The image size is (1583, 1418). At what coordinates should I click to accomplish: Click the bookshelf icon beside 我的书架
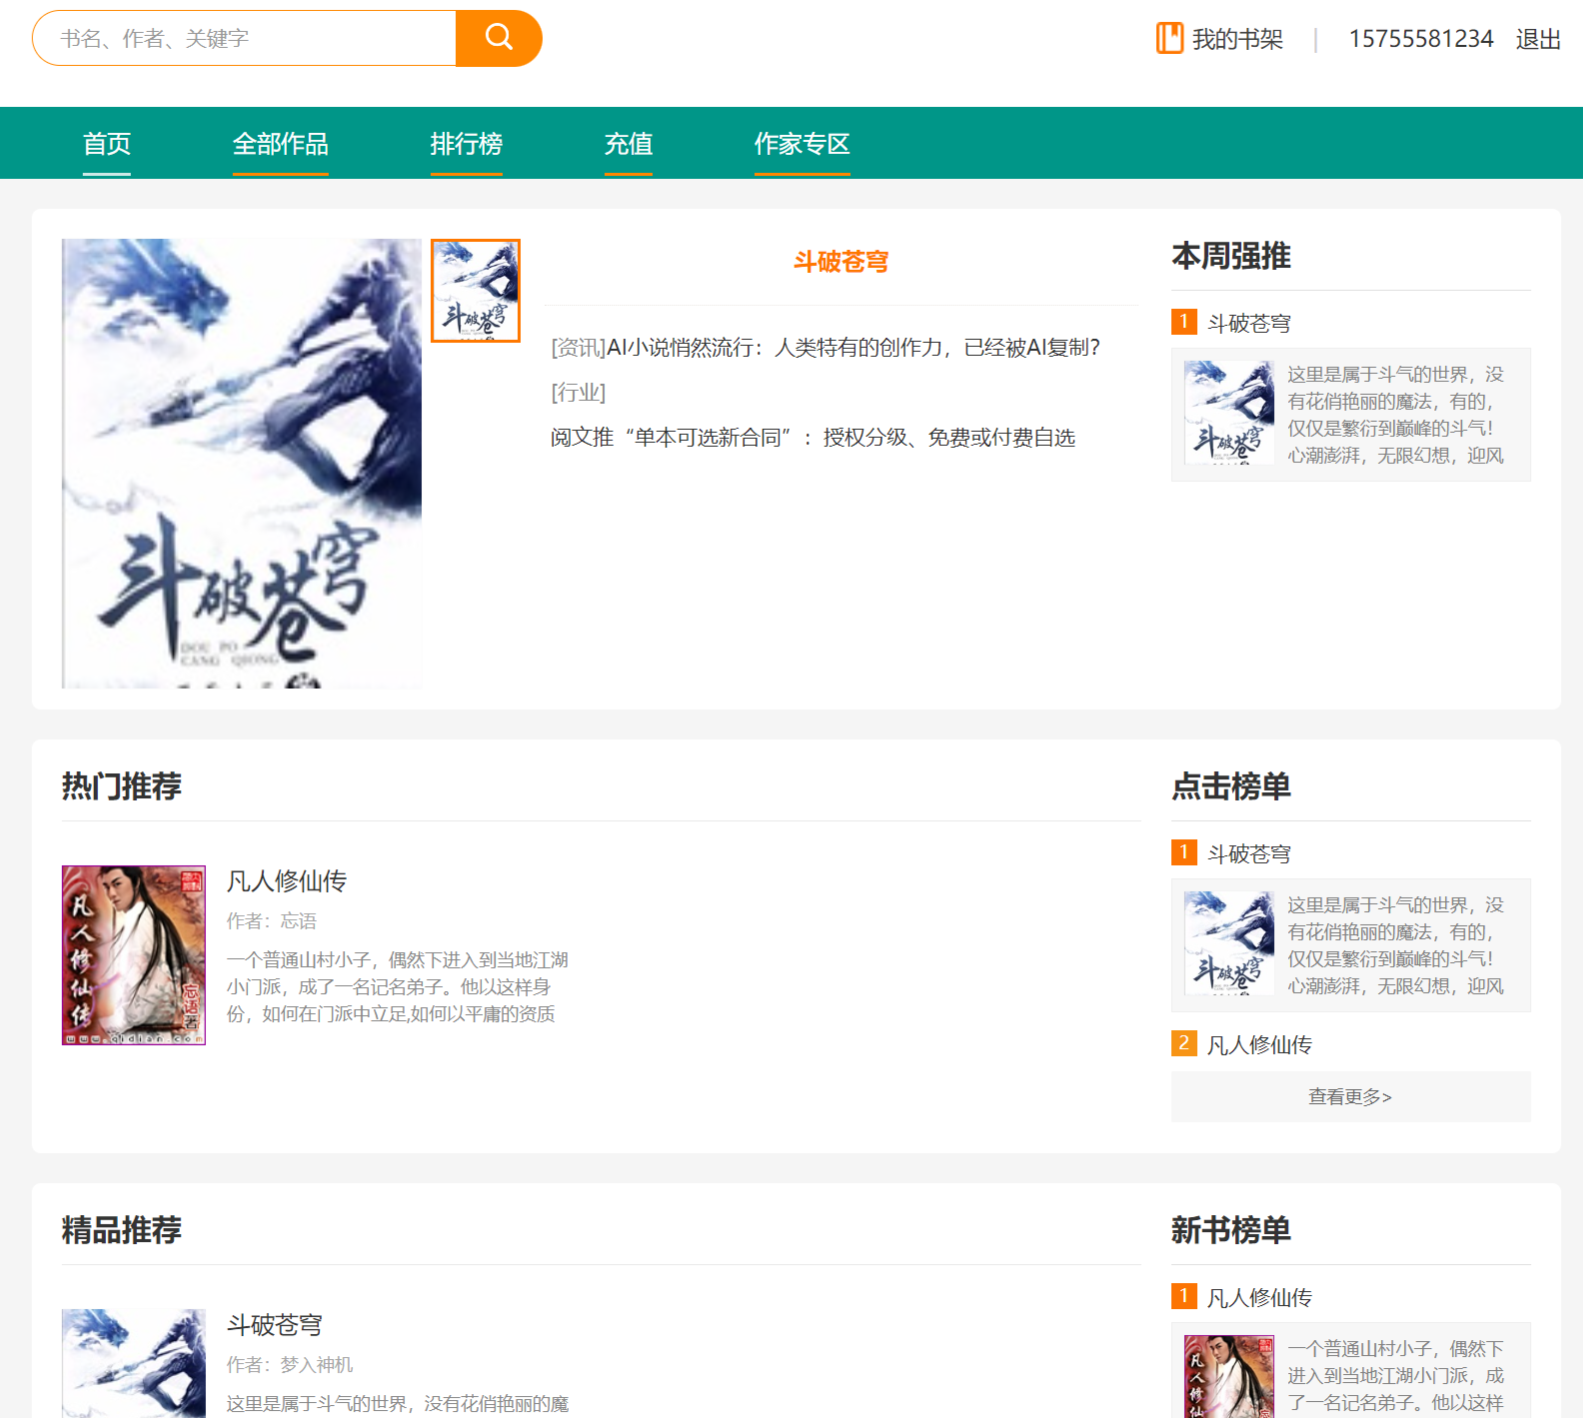[1169, 39]
